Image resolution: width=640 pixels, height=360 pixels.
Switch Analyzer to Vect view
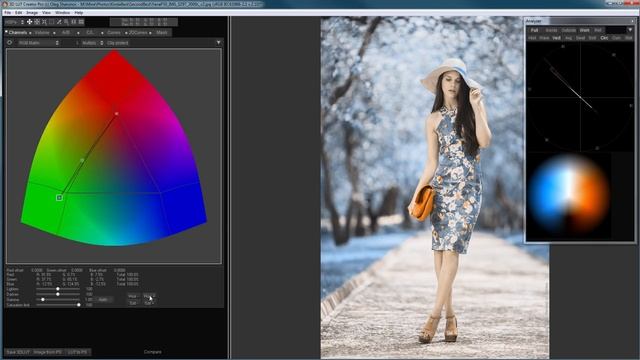click(556, 38)
